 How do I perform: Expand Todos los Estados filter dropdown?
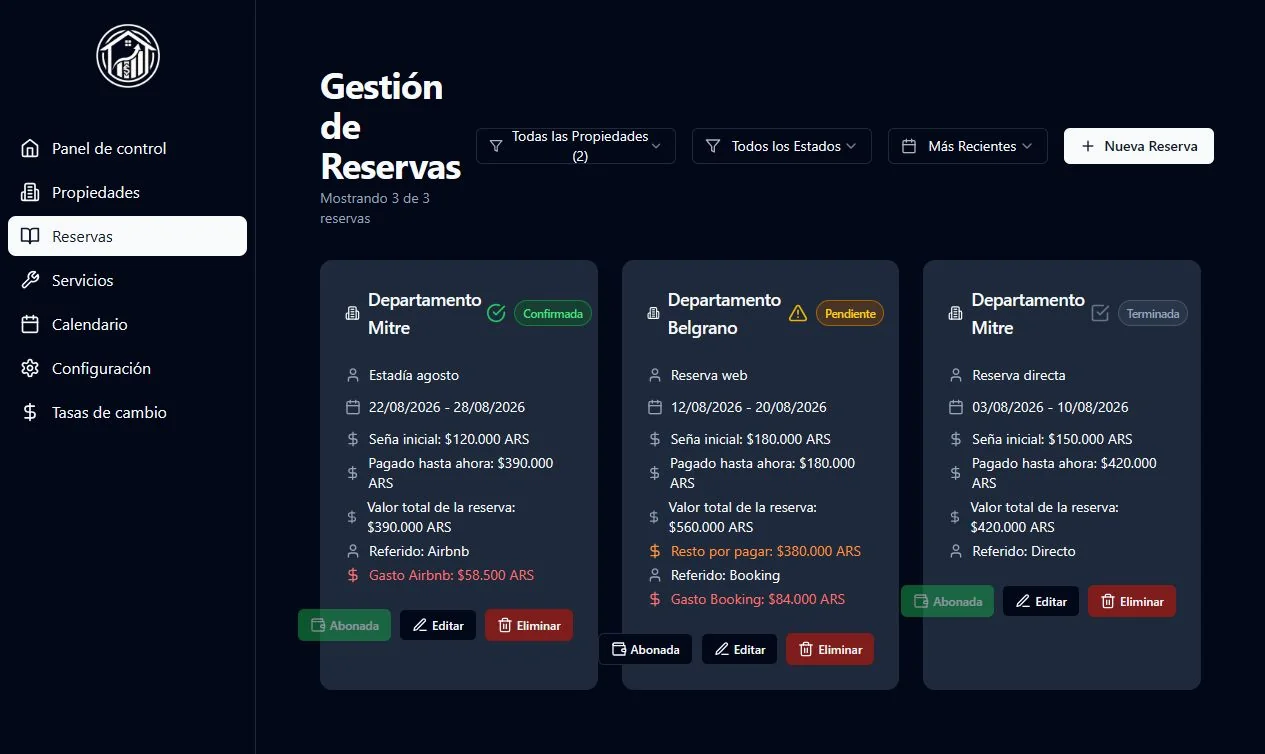[x=782, y=146]
